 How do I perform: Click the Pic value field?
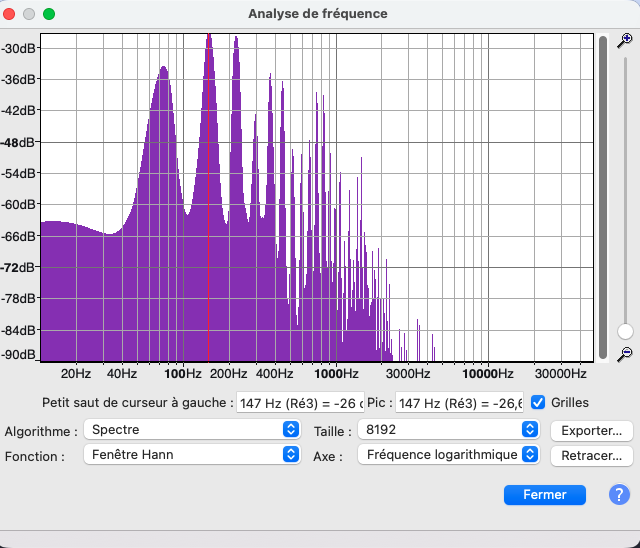point(459,404)
